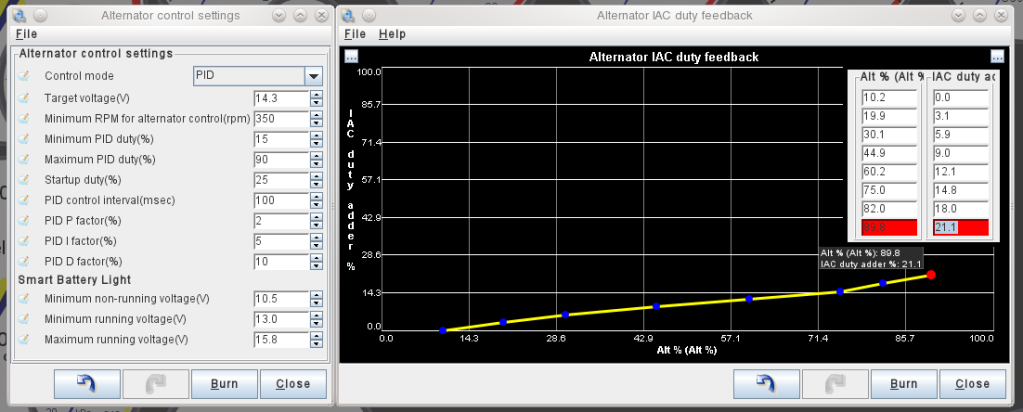
Task: Click the highlighted red Alt % cell 89.8
Action: (x=889, y=227)
